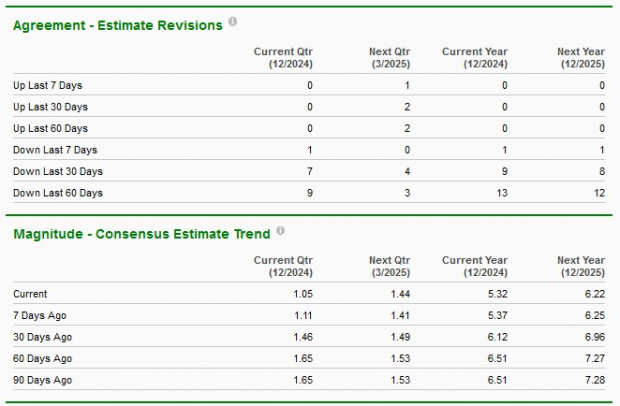This screenshot has width=620, height=406.
Task: Click Current Qtr (12/2024) header in Magnitude table
Action: pos(283,266)
